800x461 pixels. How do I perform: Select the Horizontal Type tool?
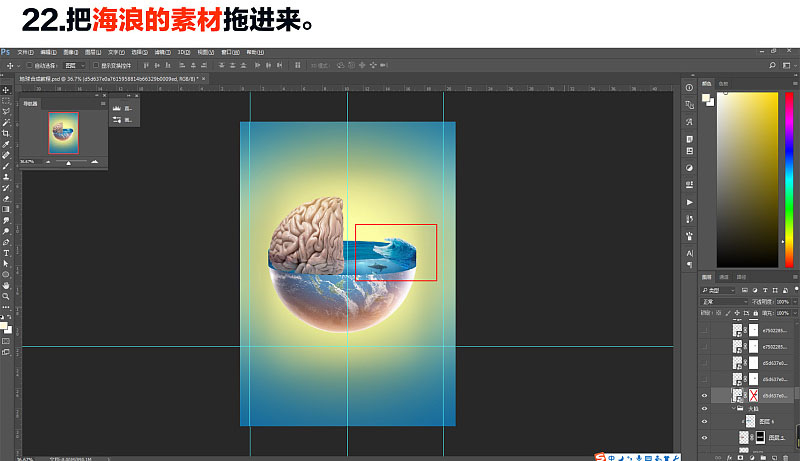click(x=6, y=253)
